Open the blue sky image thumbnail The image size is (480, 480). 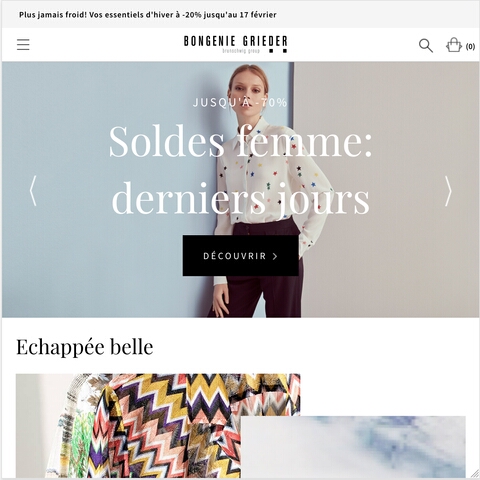(x=353, y=447)
